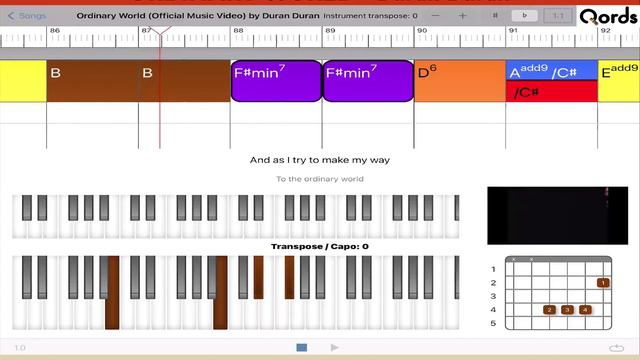
Task: Click Instrument transpose: 0 label
Action: point(370,16)
